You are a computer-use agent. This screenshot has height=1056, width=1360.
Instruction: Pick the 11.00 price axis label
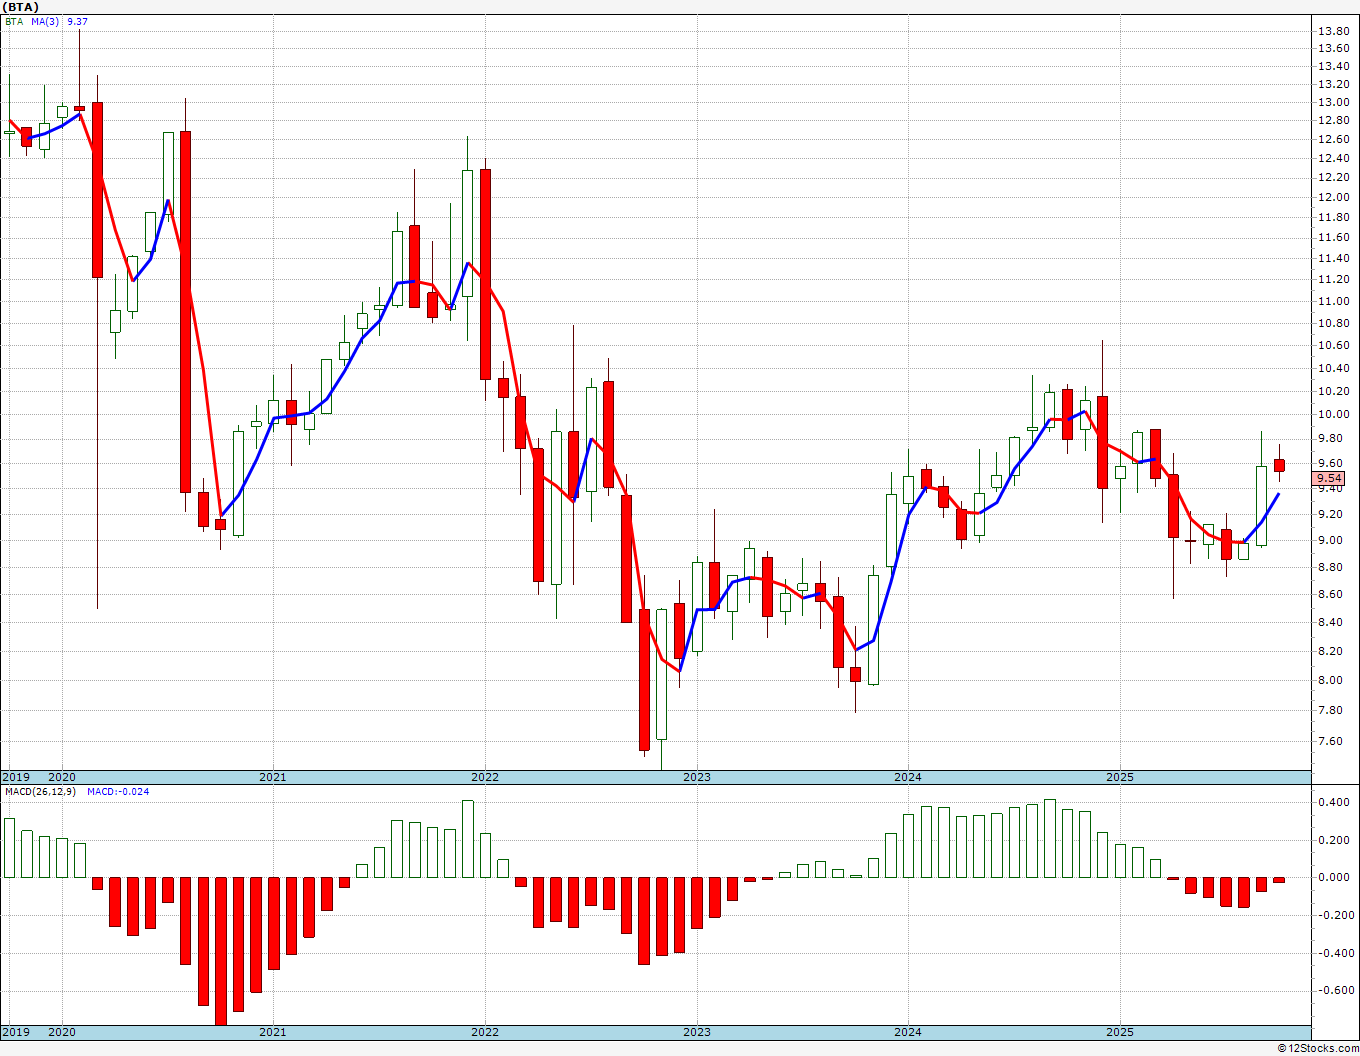(1333, 302)
